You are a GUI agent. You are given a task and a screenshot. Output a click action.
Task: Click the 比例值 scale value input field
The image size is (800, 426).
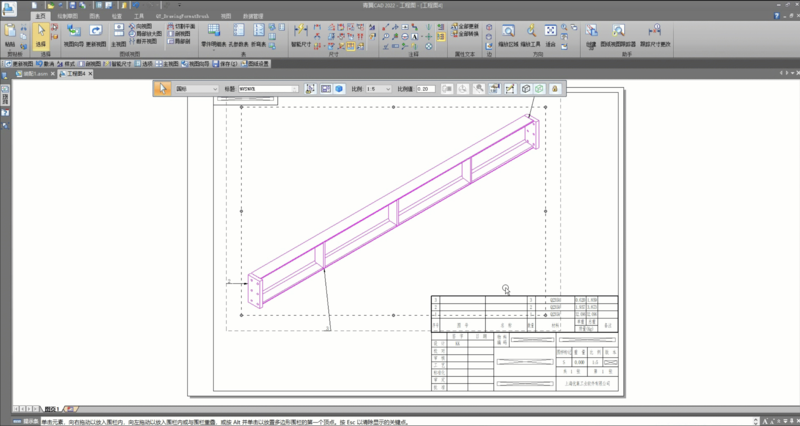coord(425,89)
